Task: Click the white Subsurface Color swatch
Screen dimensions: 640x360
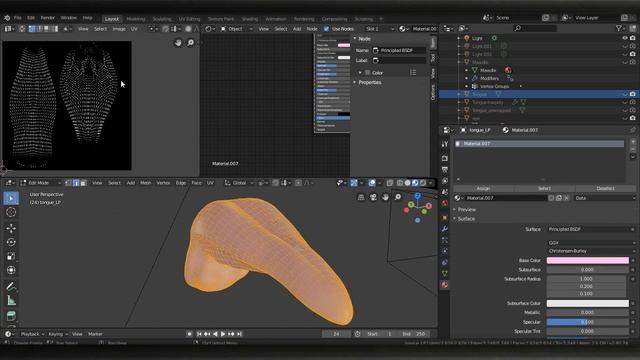Action: [587, 303]
